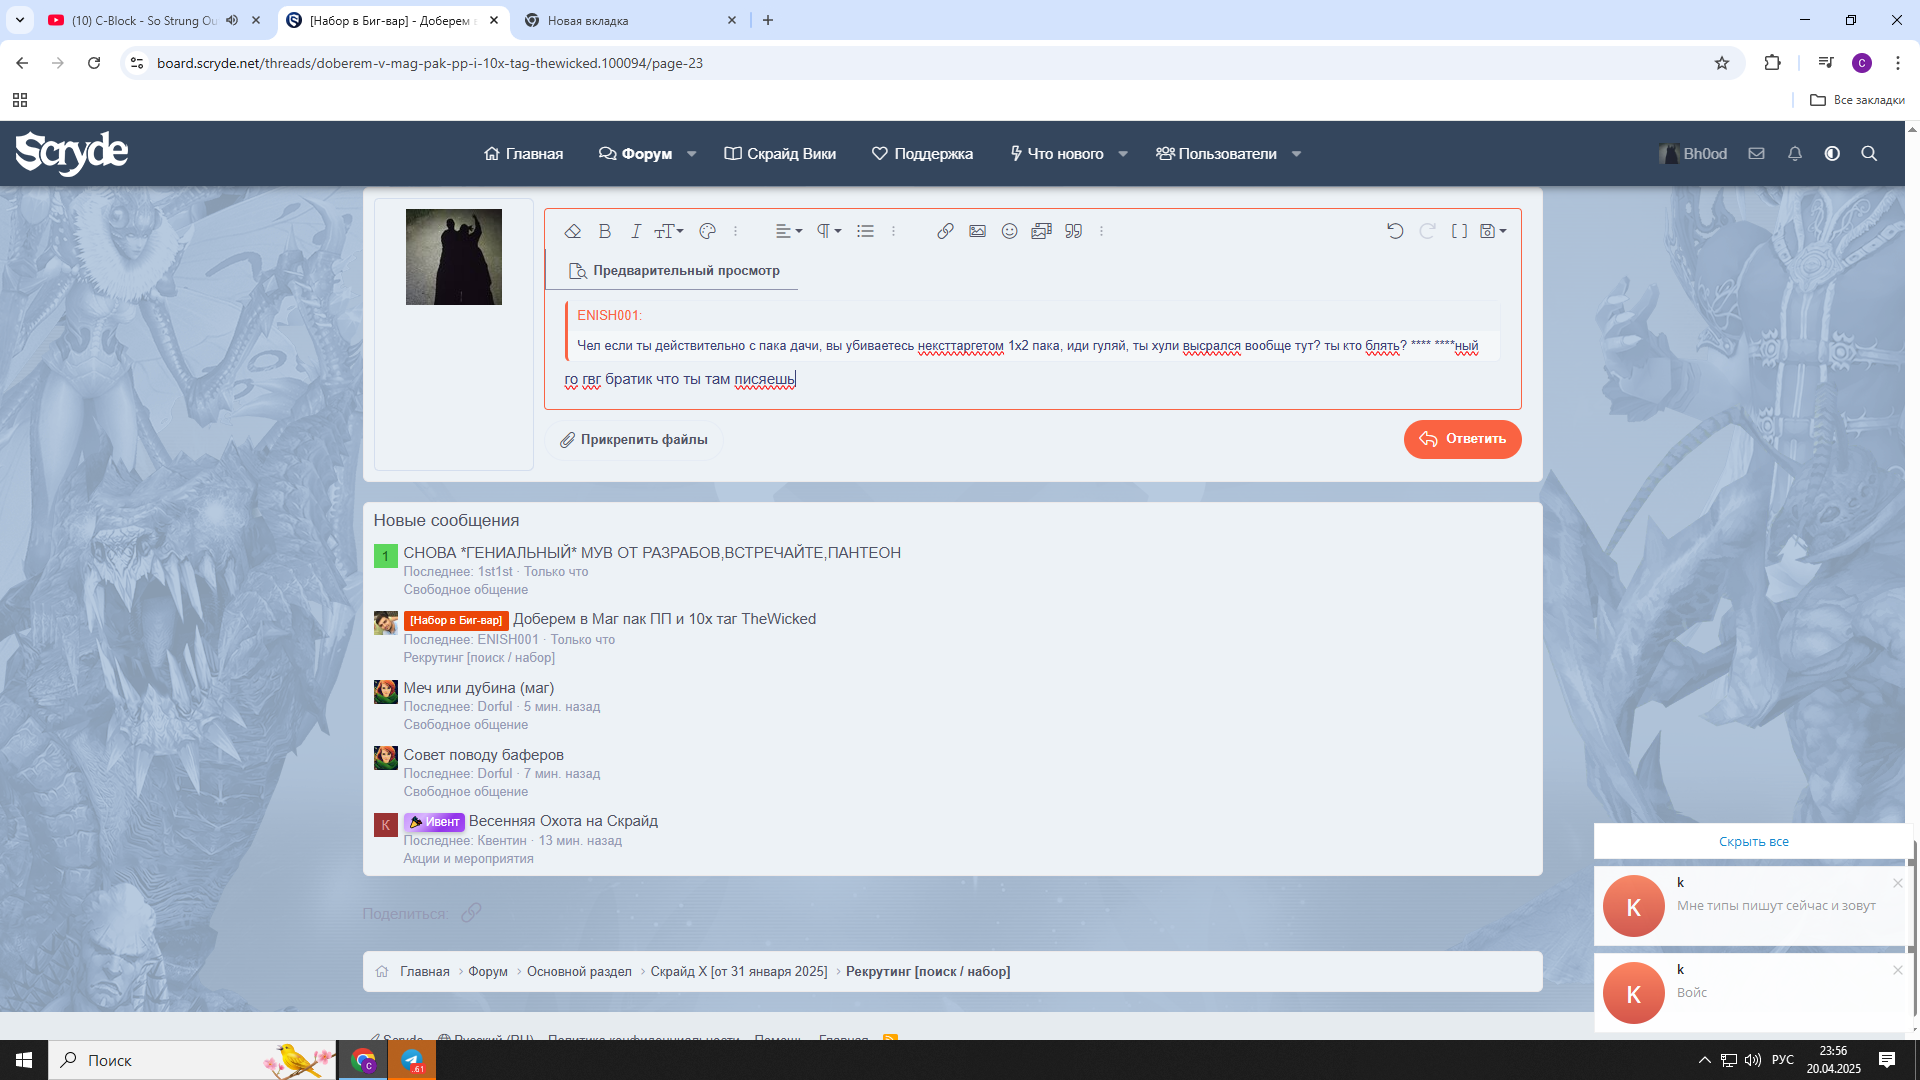The width and height of the screenshot is (1920, 1080).
Task: Click the insert image icon
Action: (977, 231)
